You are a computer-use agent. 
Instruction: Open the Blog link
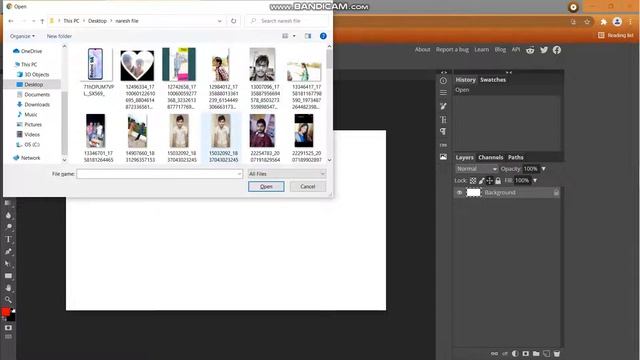pyautogui.click(x=500, y=50)
